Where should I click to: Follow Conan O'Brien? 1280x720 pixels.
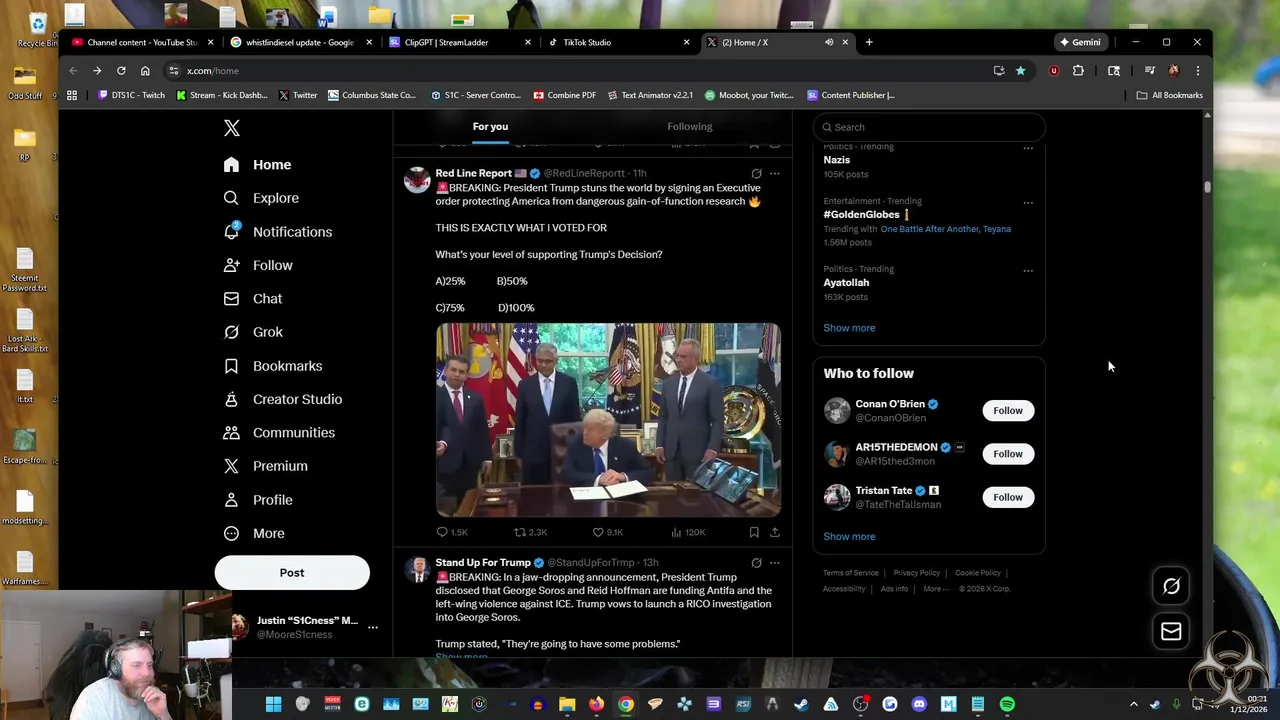(x=1008, y=411)
